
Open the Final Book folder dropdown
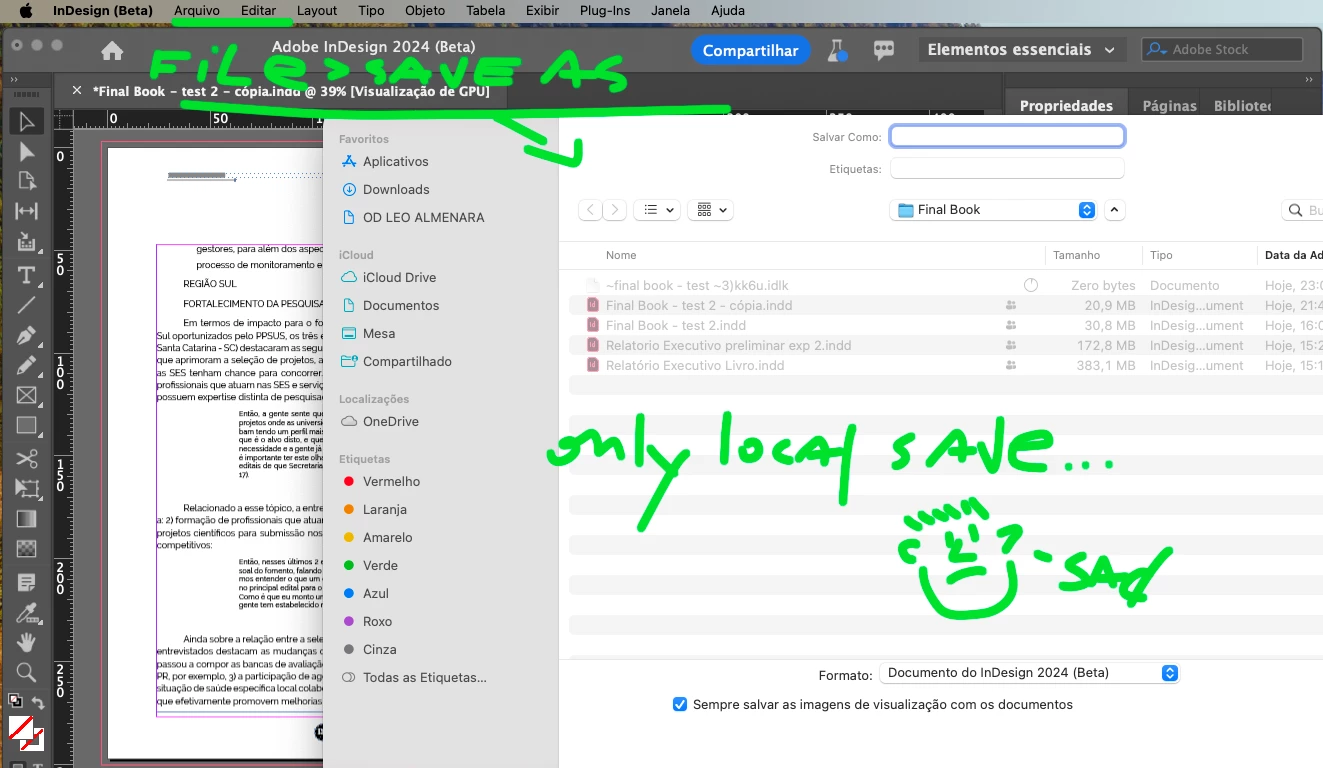pos(994,210)
